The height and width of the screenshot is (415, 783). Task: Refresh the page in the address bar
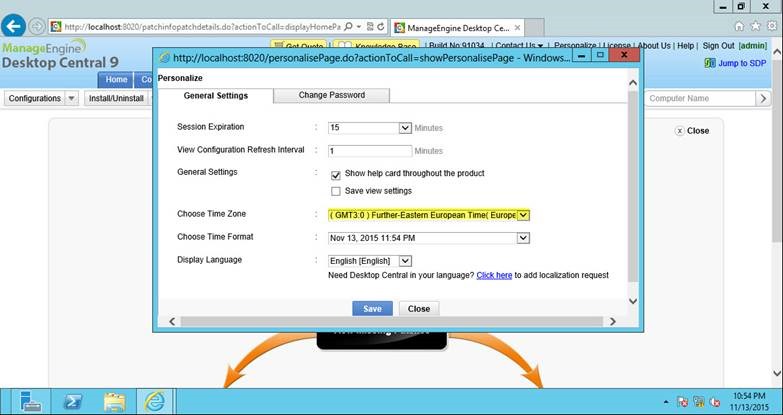381,26
